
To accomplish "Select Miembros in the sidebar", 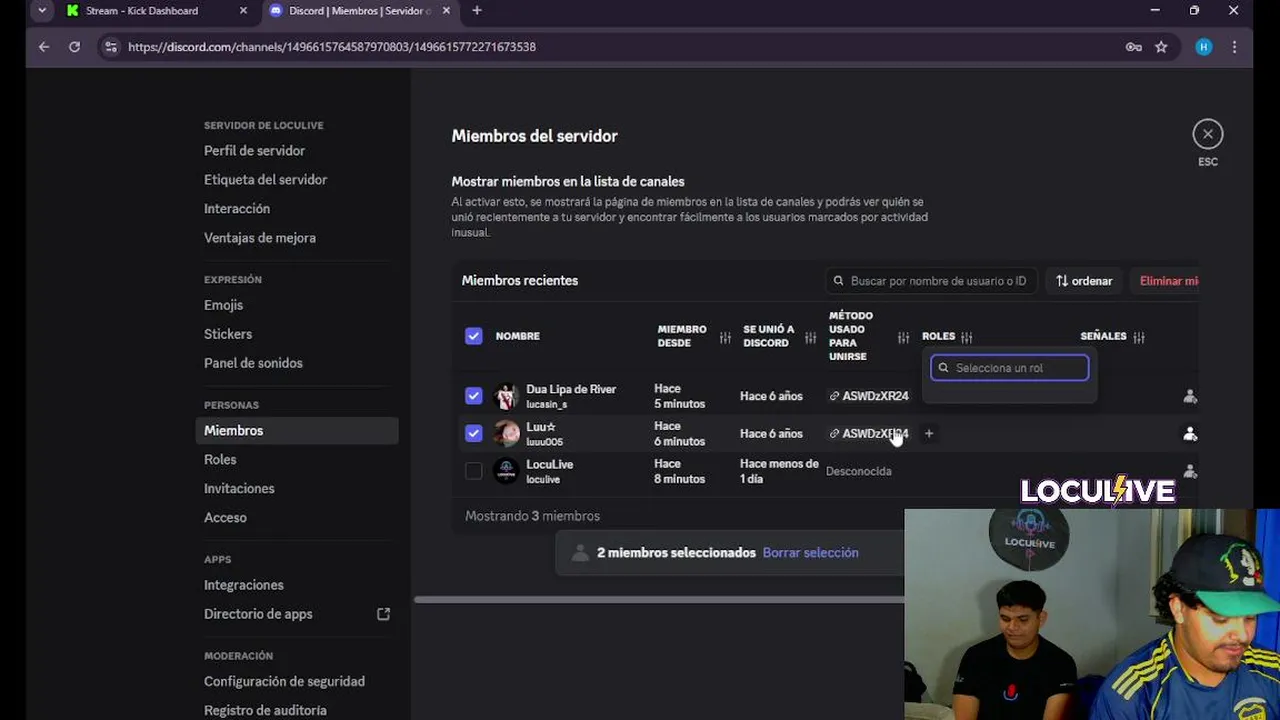I will coord(297,431).
